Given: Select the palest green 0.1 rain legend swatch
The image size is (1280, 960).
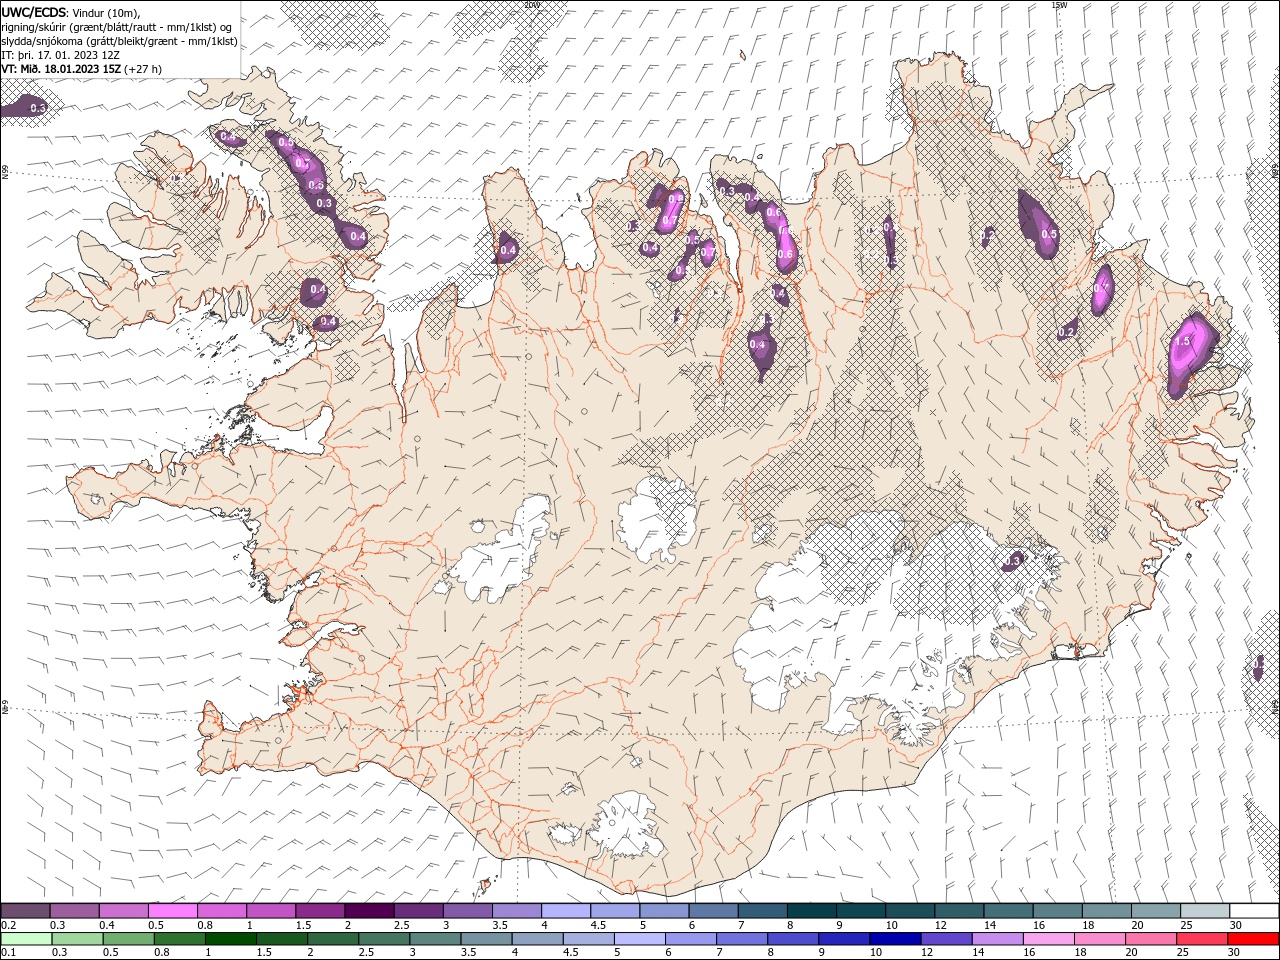Looking at the screenshot, I should 26,938.
